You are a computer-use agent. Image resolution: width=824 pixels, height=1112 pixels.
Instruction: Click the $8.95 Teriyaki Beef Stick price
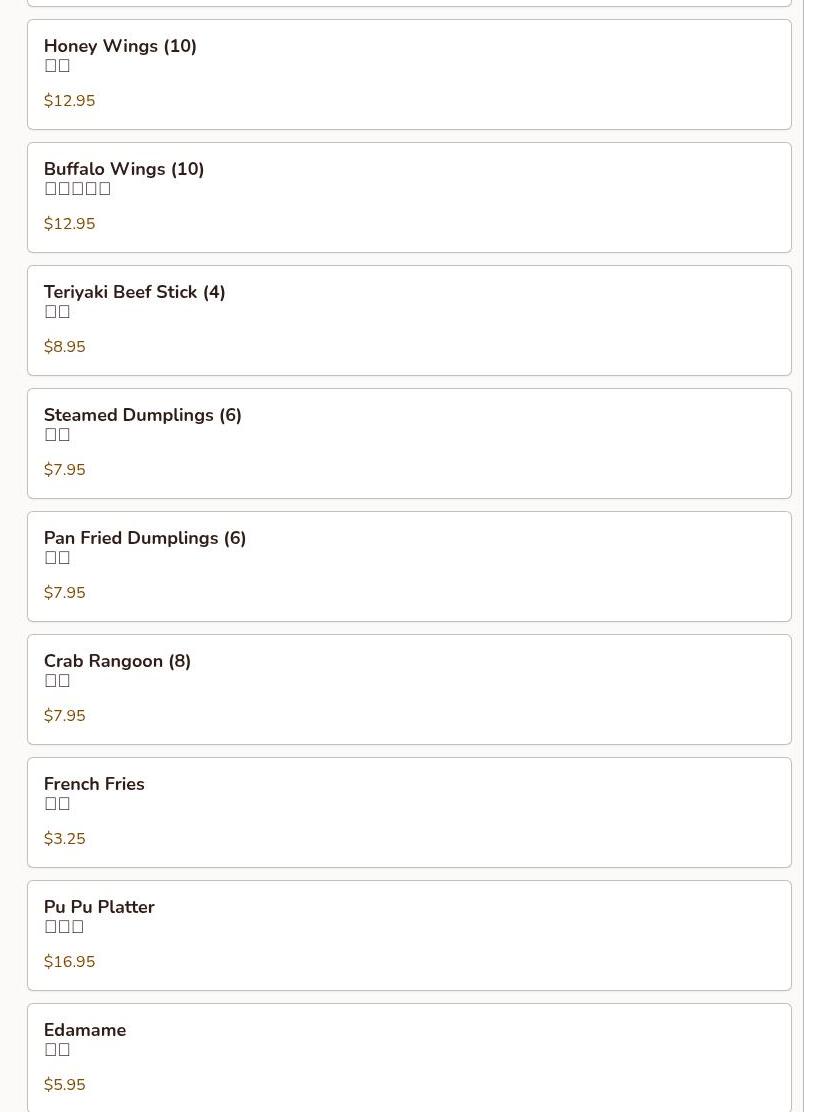pos(65,347)
